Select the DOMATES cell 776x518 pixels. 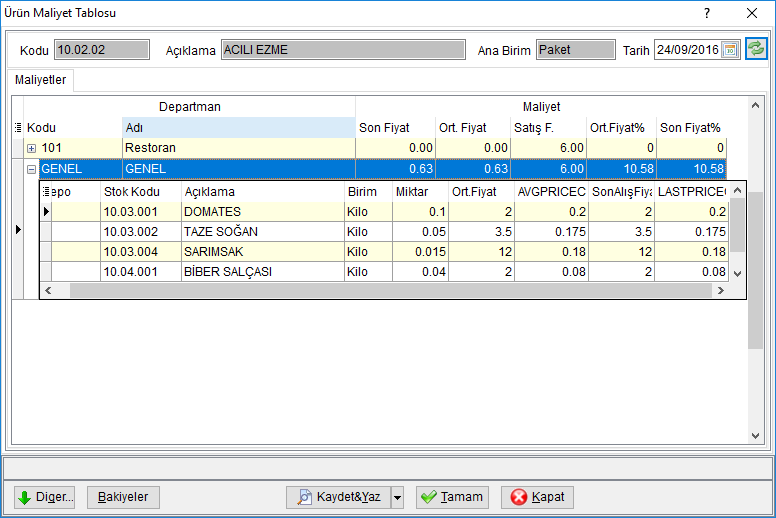tap(263, 212)
